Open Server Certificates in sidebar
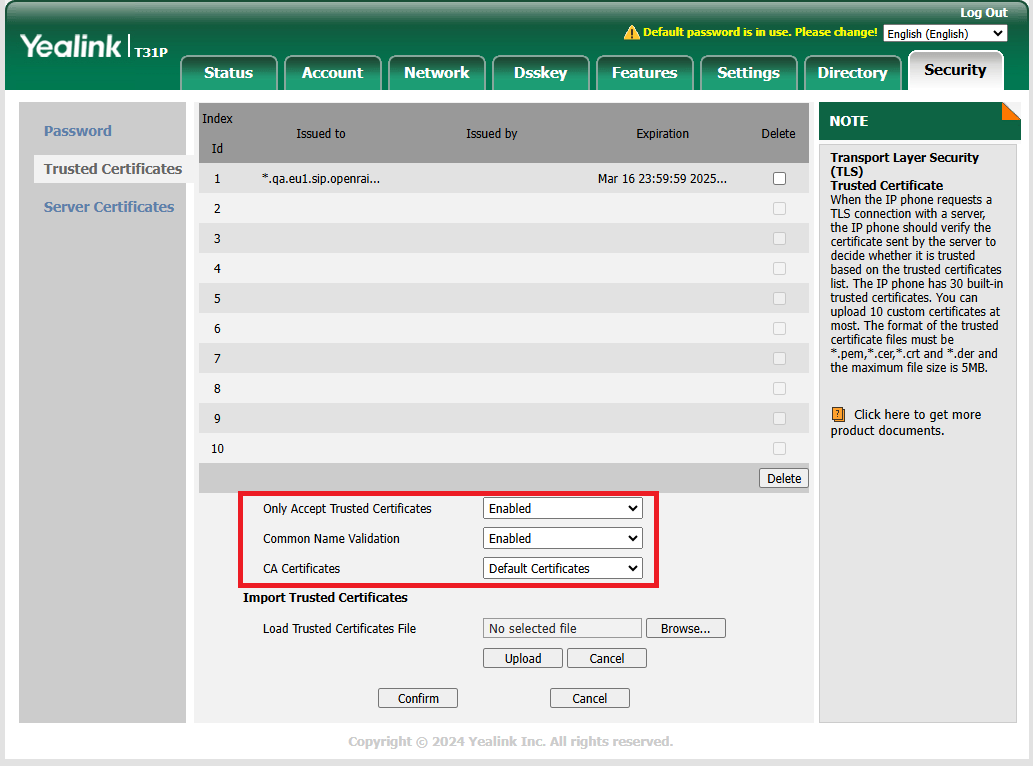 pos(109,207)
